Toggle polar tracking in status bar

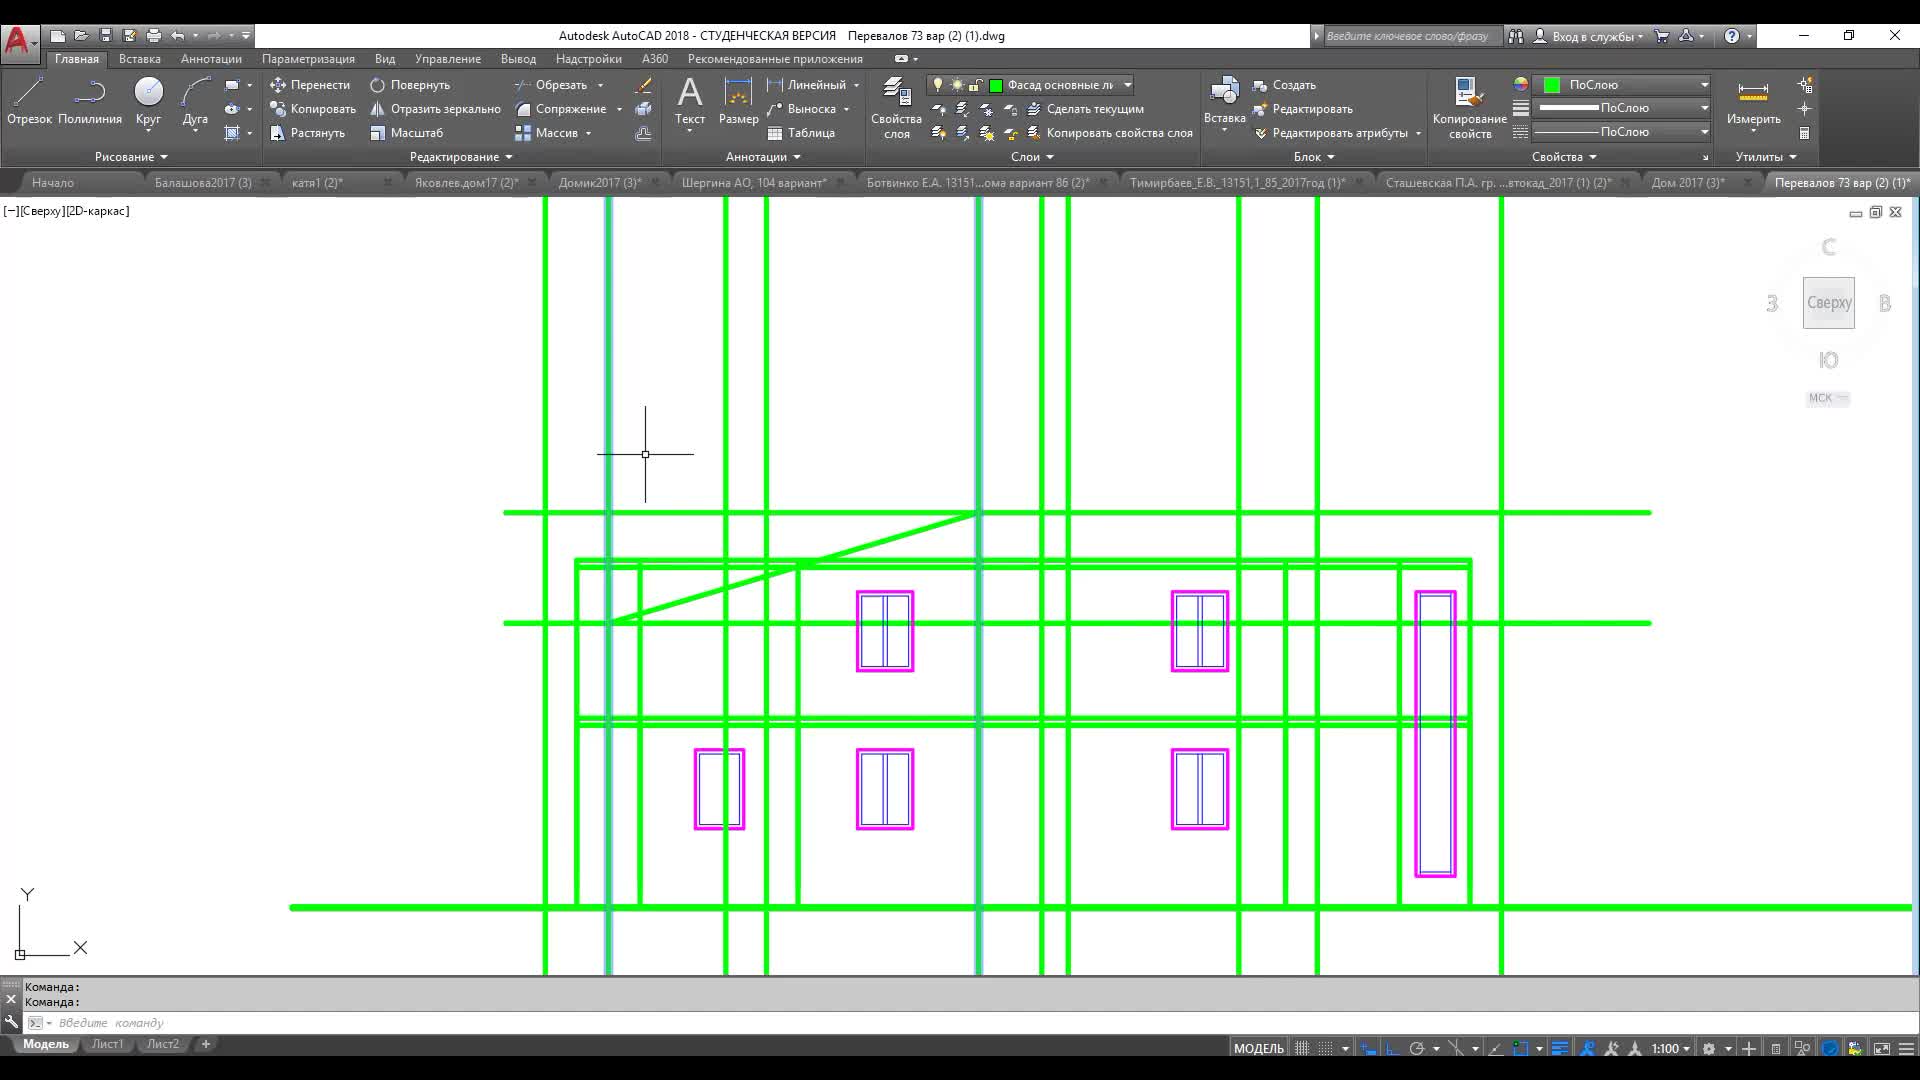pos(1417,1048)
